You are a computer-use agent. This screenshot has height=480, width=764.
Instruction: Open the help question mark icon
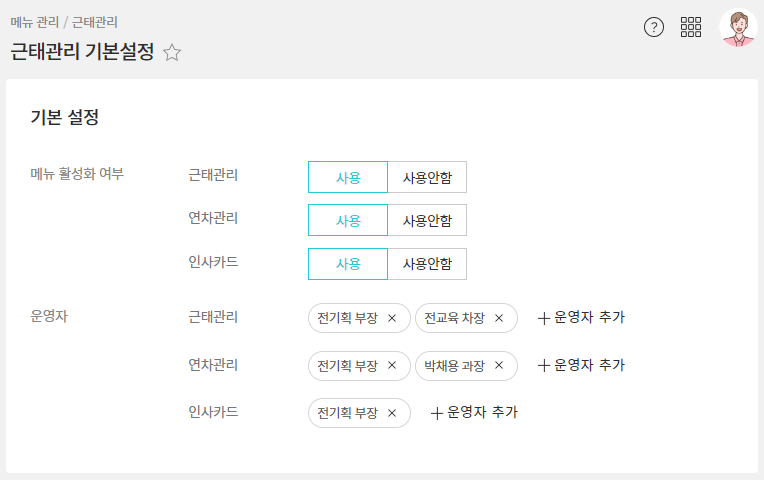coord(654,27)
